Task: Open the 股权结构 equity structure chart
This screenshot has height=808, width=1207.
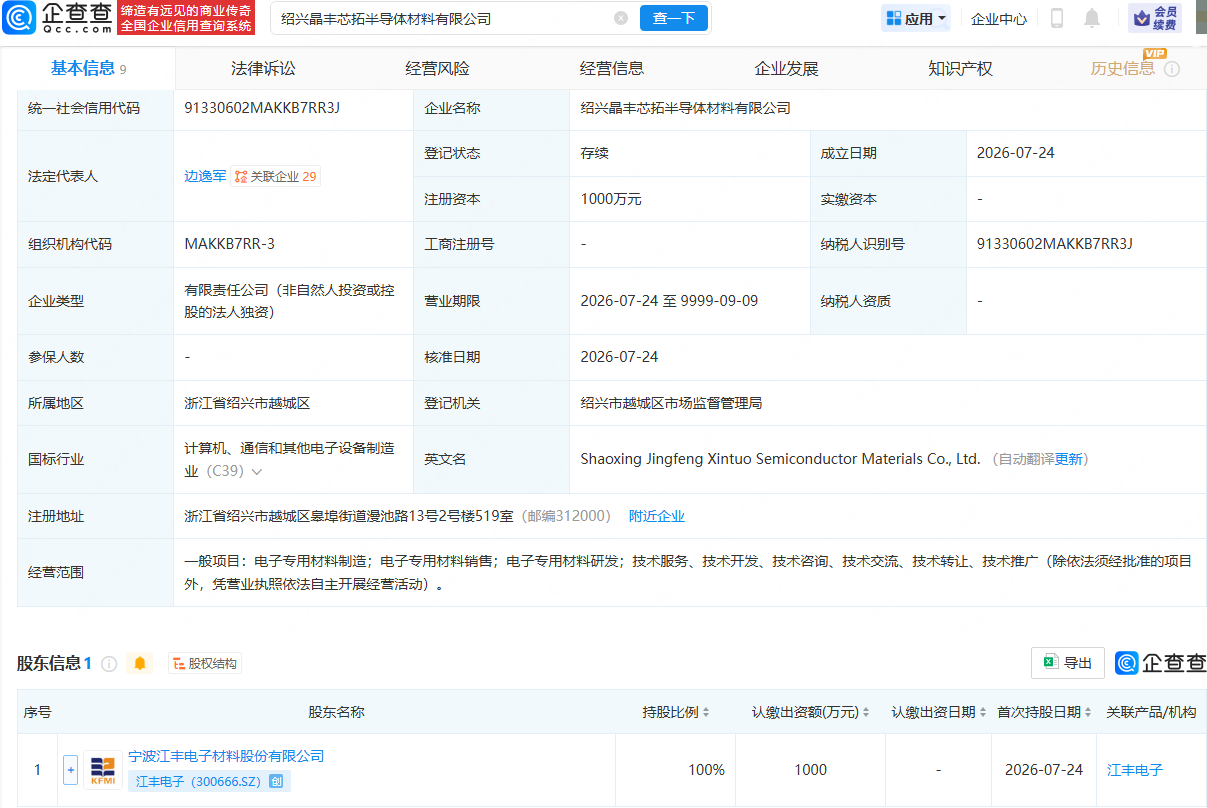Action: [205, 663]
